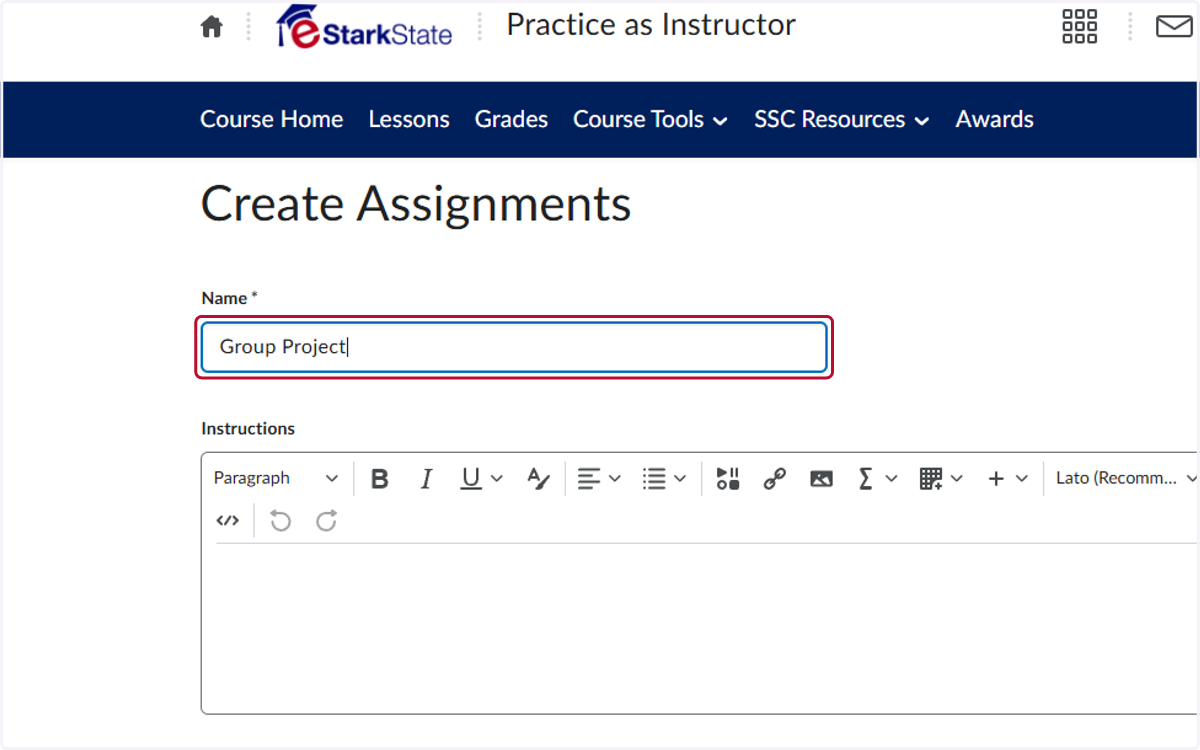Insert a table in the editor
1200x750 pixels.
pyautogui.click(x=931, y=479)
